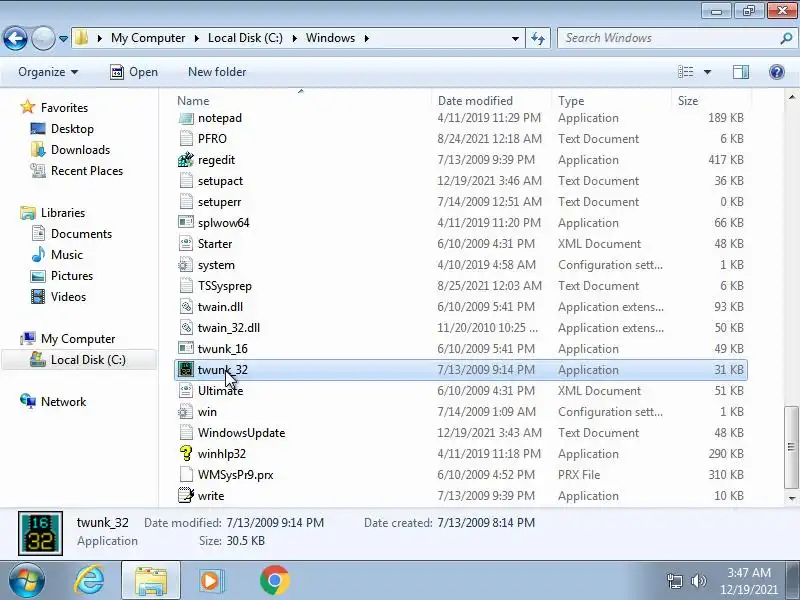The height and width of the screenshot is (600, 800).
Task: Click the change view icon
Action: [685, 72]
